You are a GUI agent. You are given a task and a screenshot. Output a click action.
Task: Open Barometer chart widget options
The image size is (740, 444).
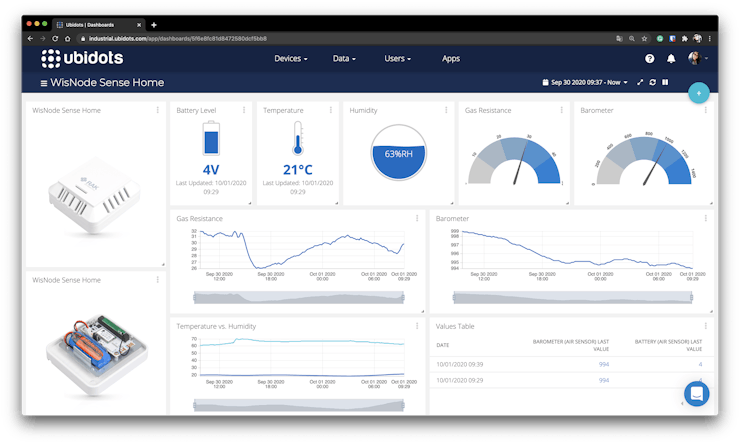pos(706,218)
